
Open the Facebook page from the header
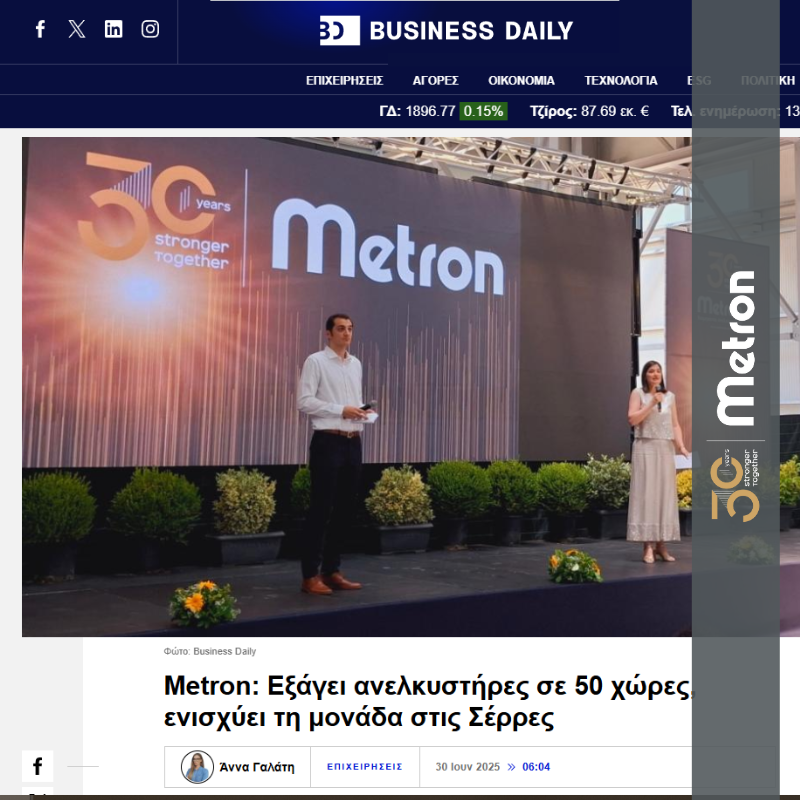pyautogui.click(x=40, y=29)
